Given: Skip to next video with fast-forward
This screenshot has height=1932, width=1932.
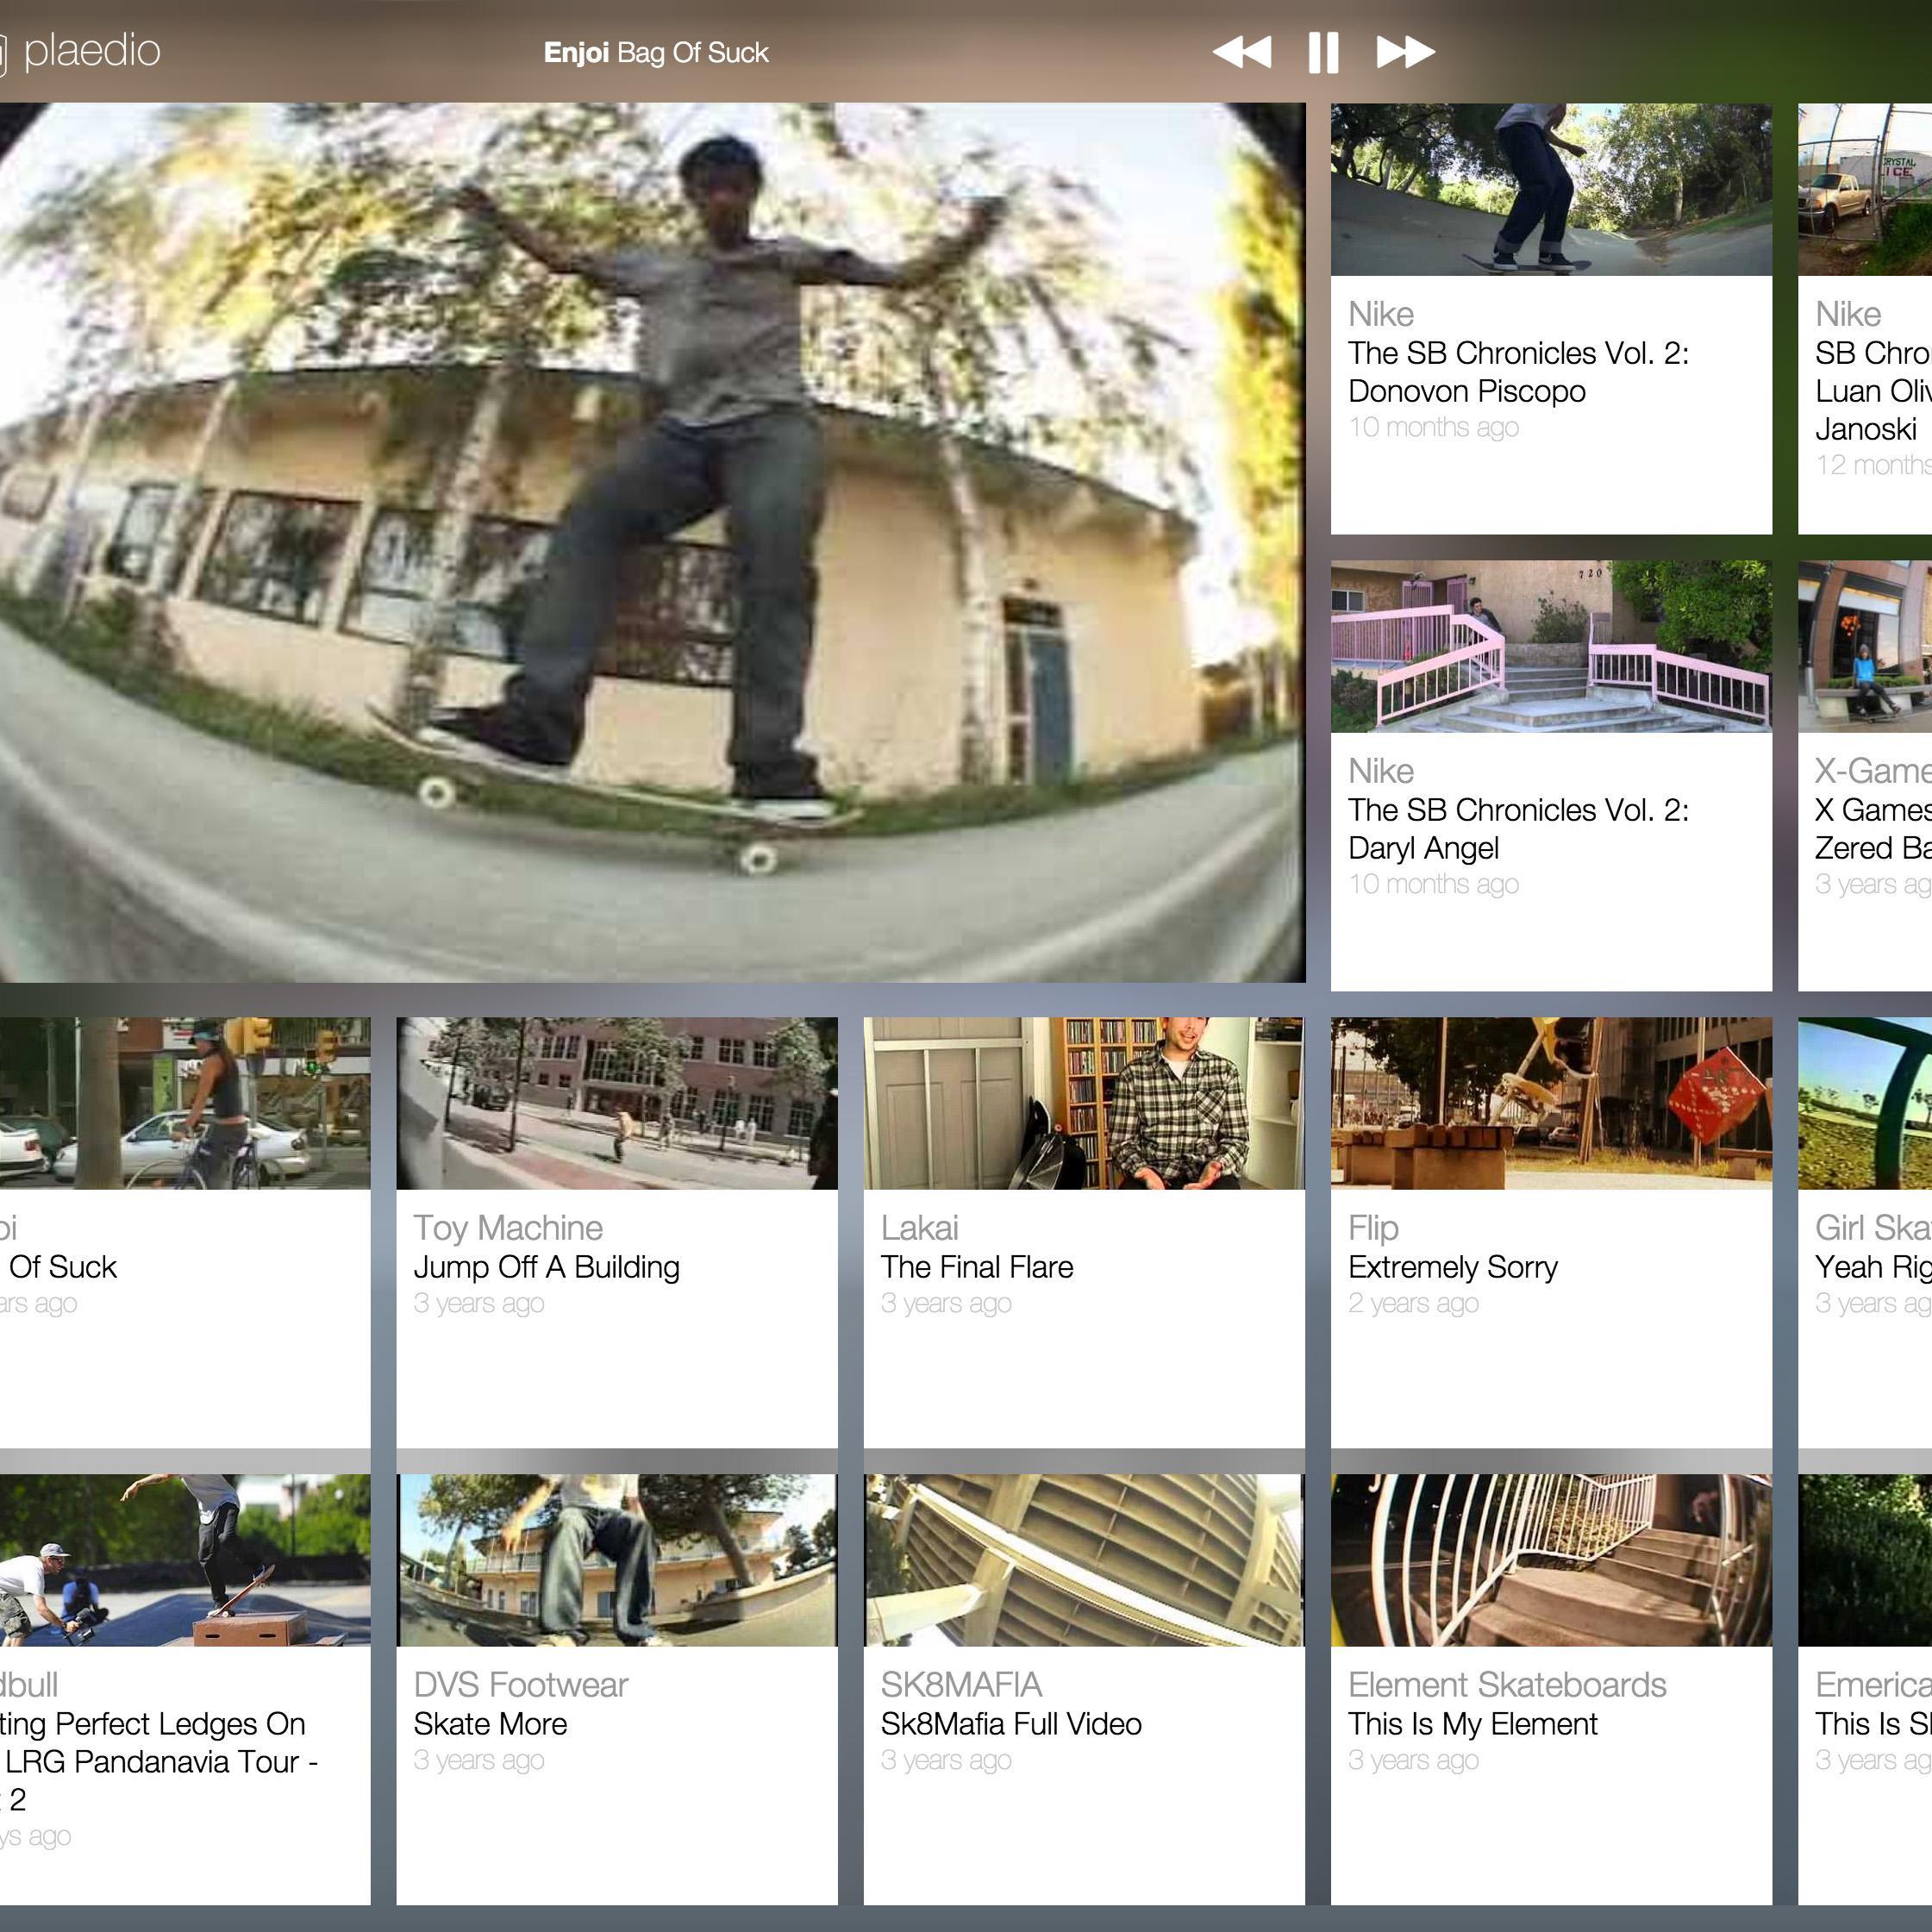Looking at the screenshot, I should 1405,52.
